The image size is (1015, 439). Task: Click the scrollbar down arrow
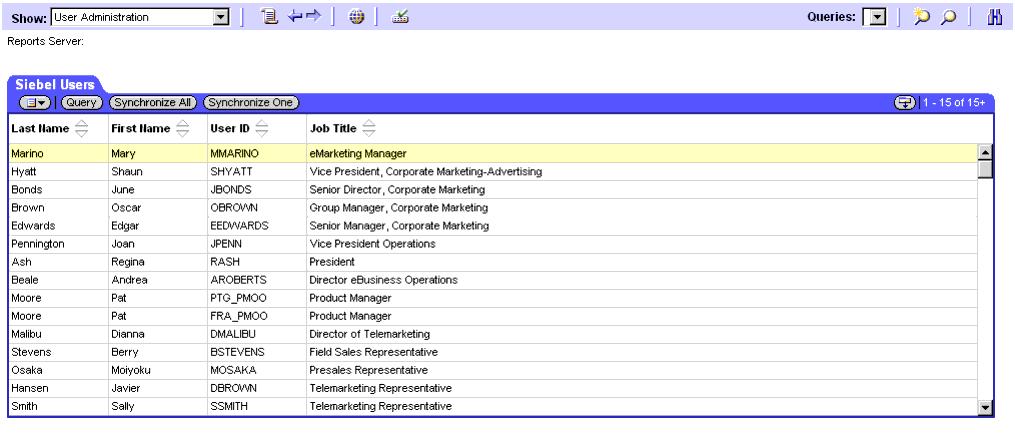(x=985, y=407)
